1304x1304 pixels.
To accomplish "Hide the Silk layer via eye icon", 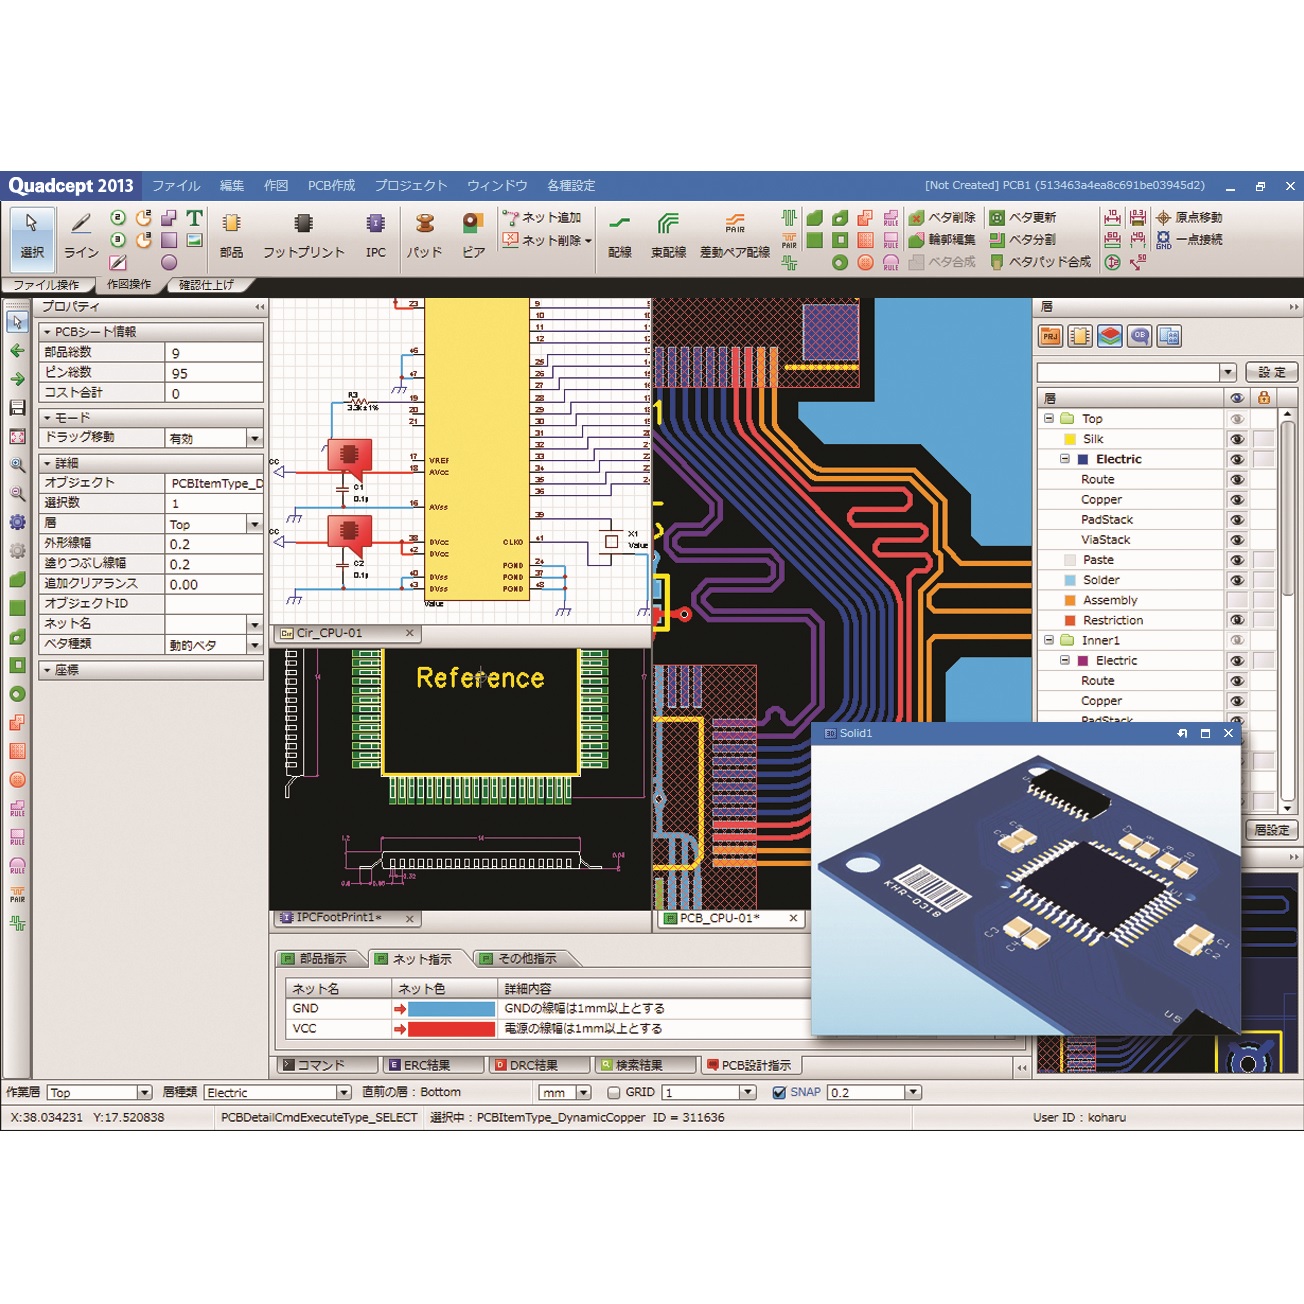I will 1237,439.
